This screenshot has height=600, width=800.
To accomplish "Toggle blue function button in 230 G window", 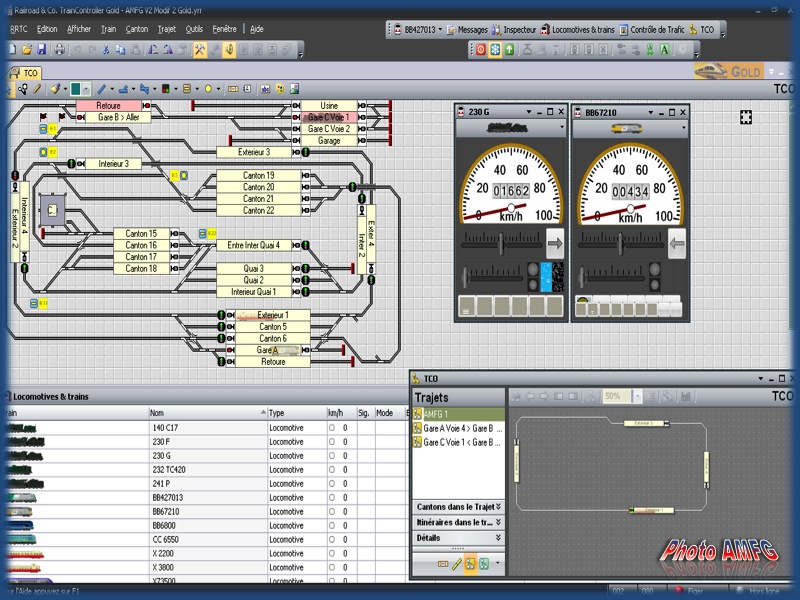I will (546, 277).
